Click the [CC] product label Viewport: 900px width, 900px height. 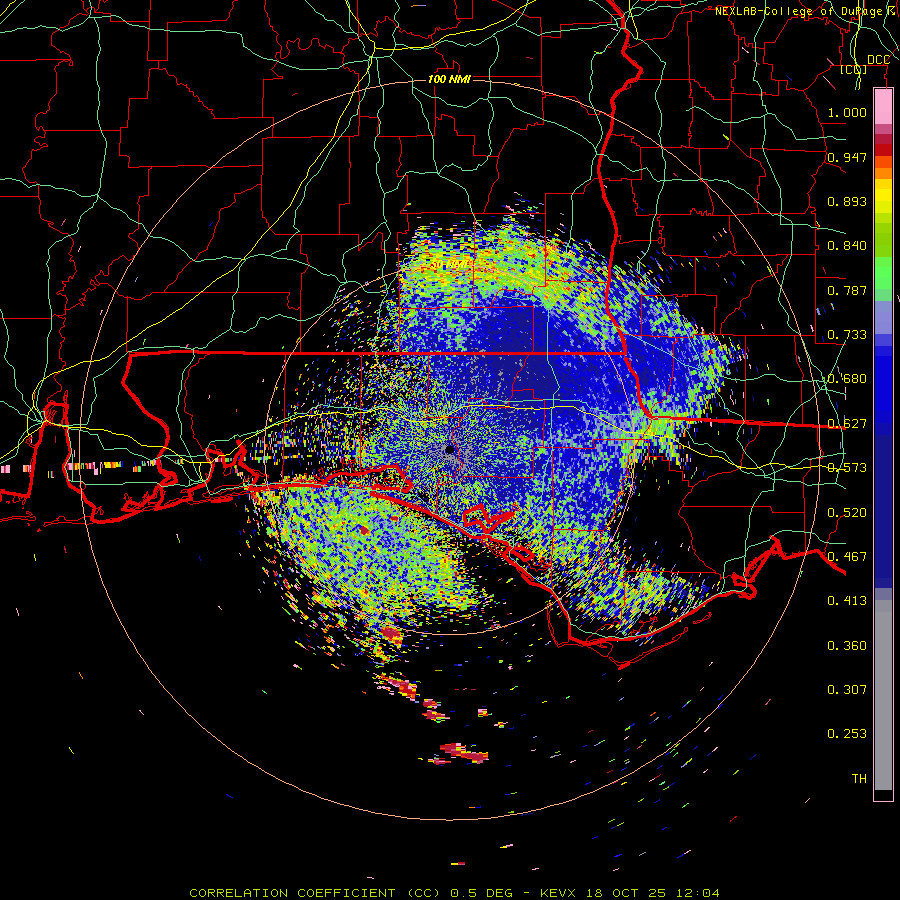coord(854,69)
